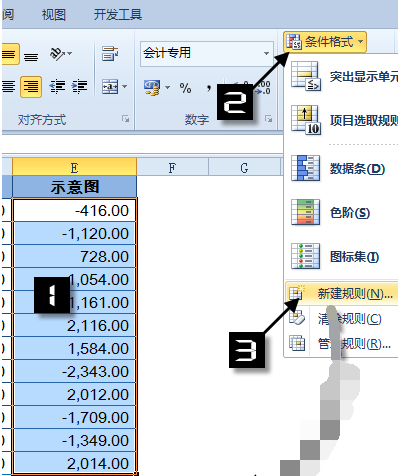Click the manage rules icon
The width and height of the screenshot is (402, 476).
[297, 343]
